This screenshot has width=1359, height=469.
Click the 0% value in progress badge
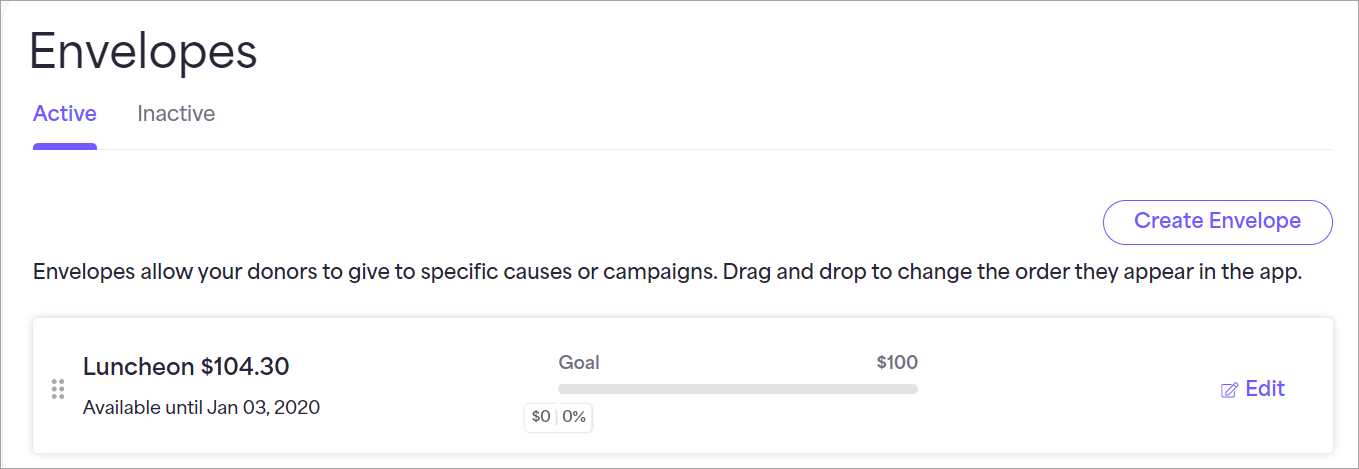[574, 417]
